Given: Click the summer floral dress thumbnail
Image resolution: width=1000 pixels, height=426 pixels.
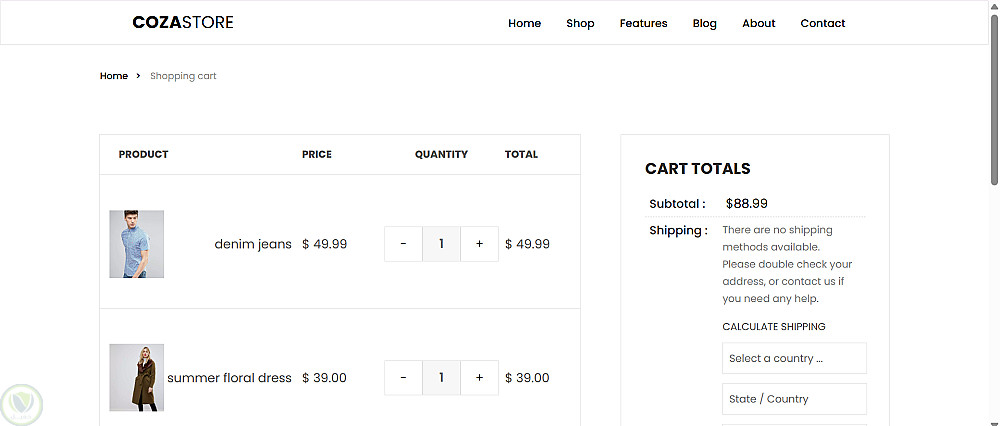Looking at the screenshot, I should coord(136,378).
